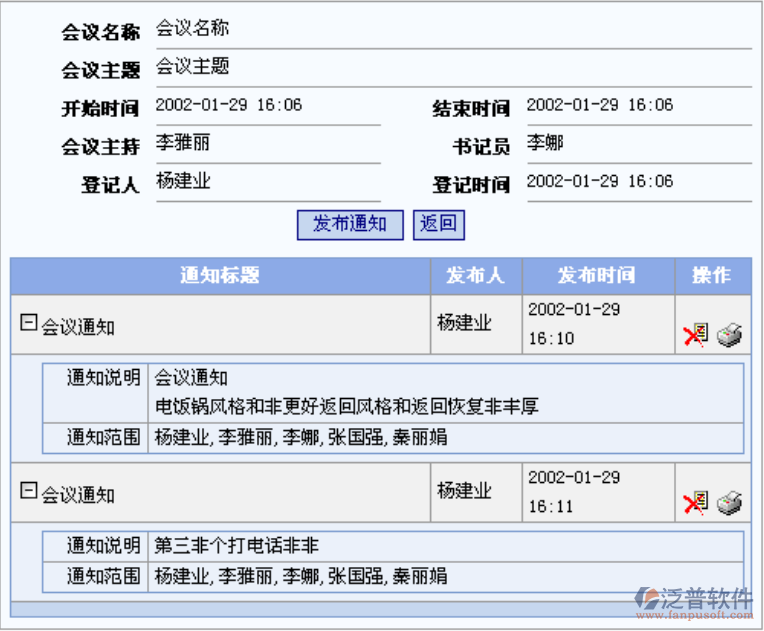Click the 结束时间 date value

pos(600,105)
